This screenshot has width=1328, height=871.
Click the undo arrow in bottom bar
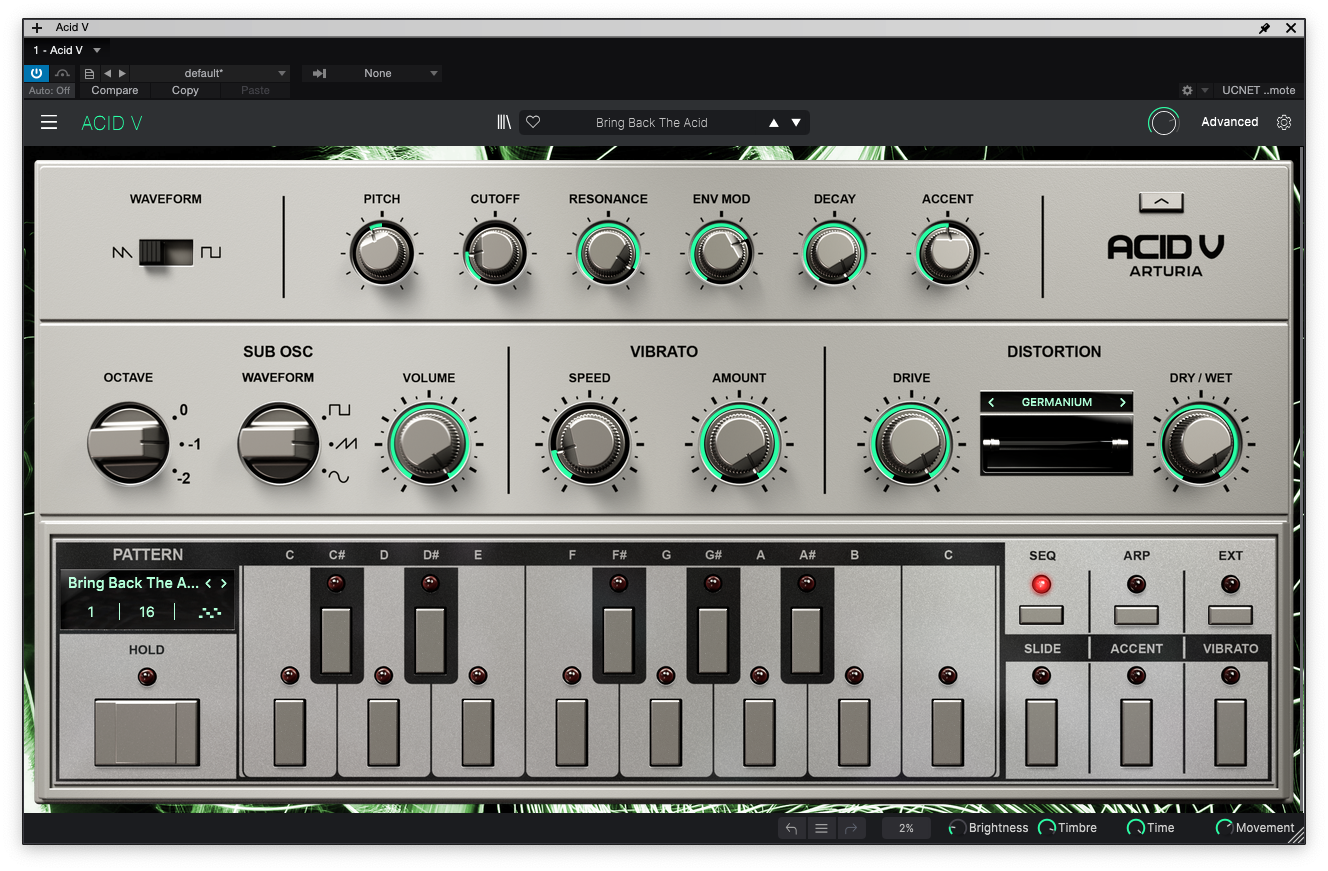[x=791, y=828]
